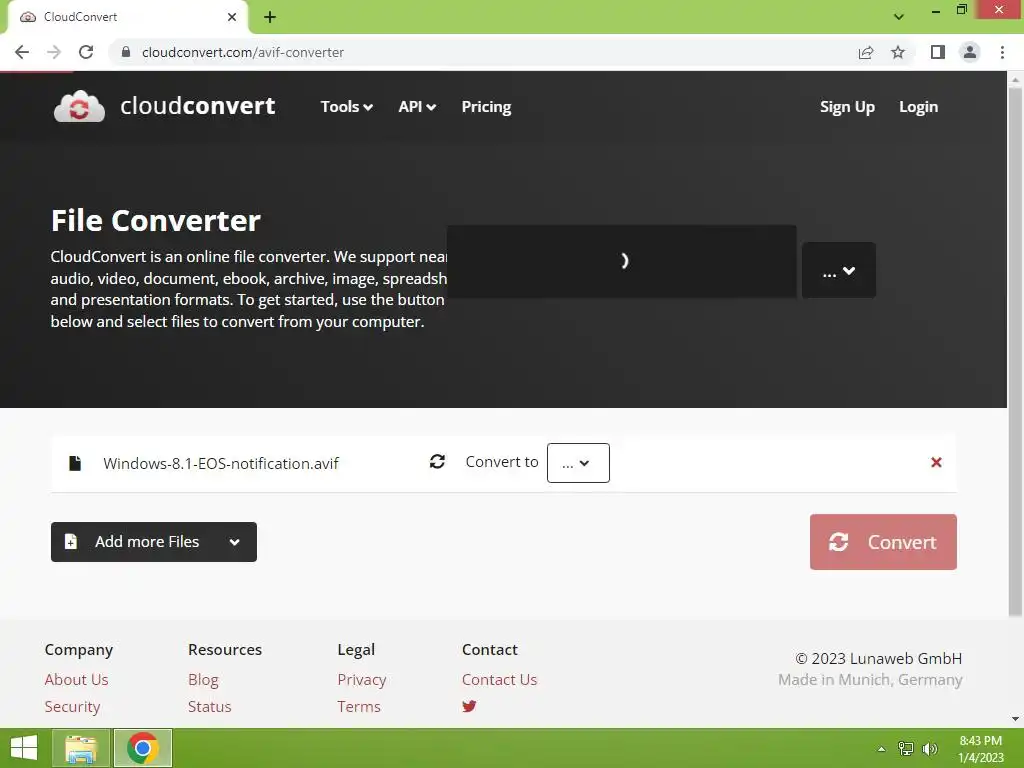
Task: Reload the page with refresh icon
Action: tap(86, 52)
